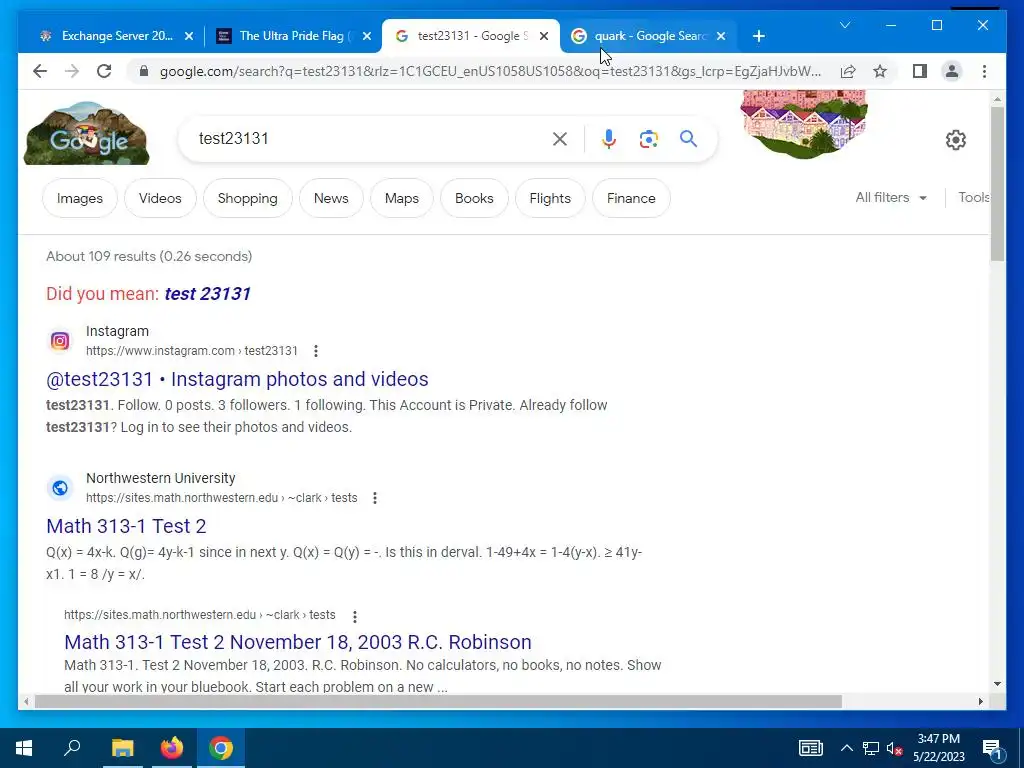
Task: Filter results by Finance
Action: pyautogui.click(x=631, y=198)
